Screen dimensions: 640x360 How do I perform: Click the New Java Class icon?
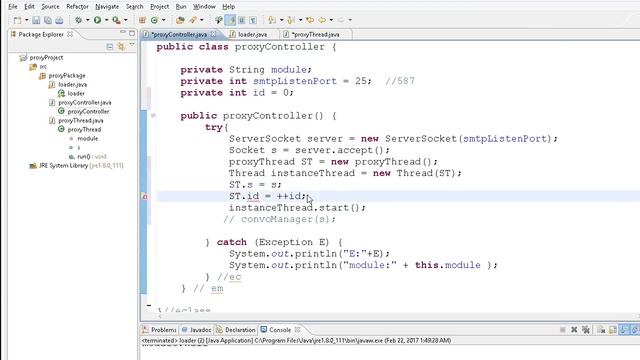pyautogui.click(x=154, y=20)
